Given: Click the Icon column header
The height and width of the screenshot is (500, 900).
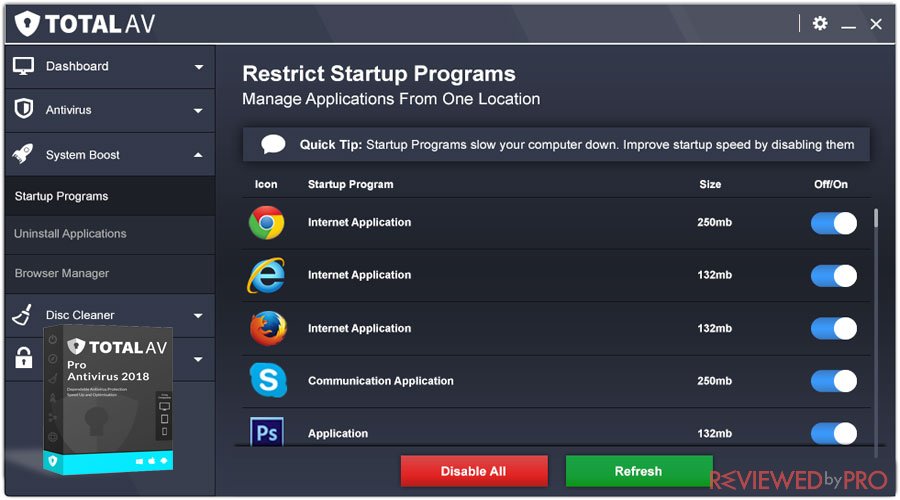Looking at the screenshot, I should (x=266, y=184).
